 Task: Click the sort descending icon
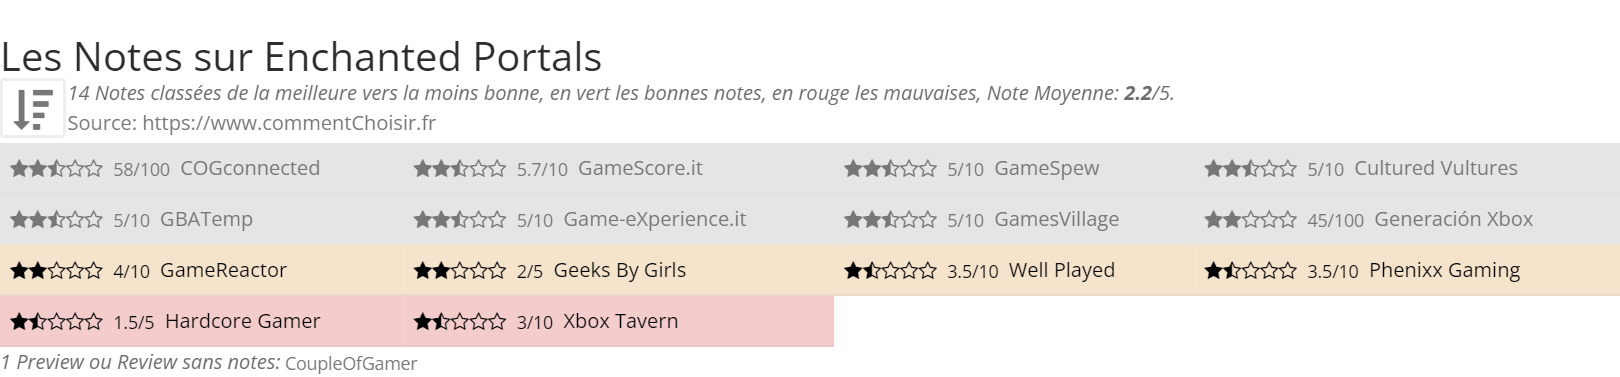click(x=33, y=108)
